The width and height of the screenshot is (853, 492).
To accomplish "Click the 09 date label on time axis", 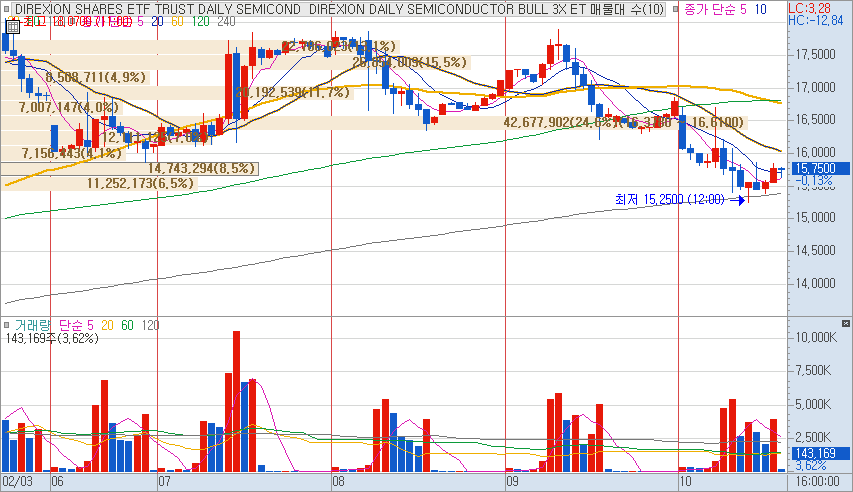I will click(x=512, y=482).
